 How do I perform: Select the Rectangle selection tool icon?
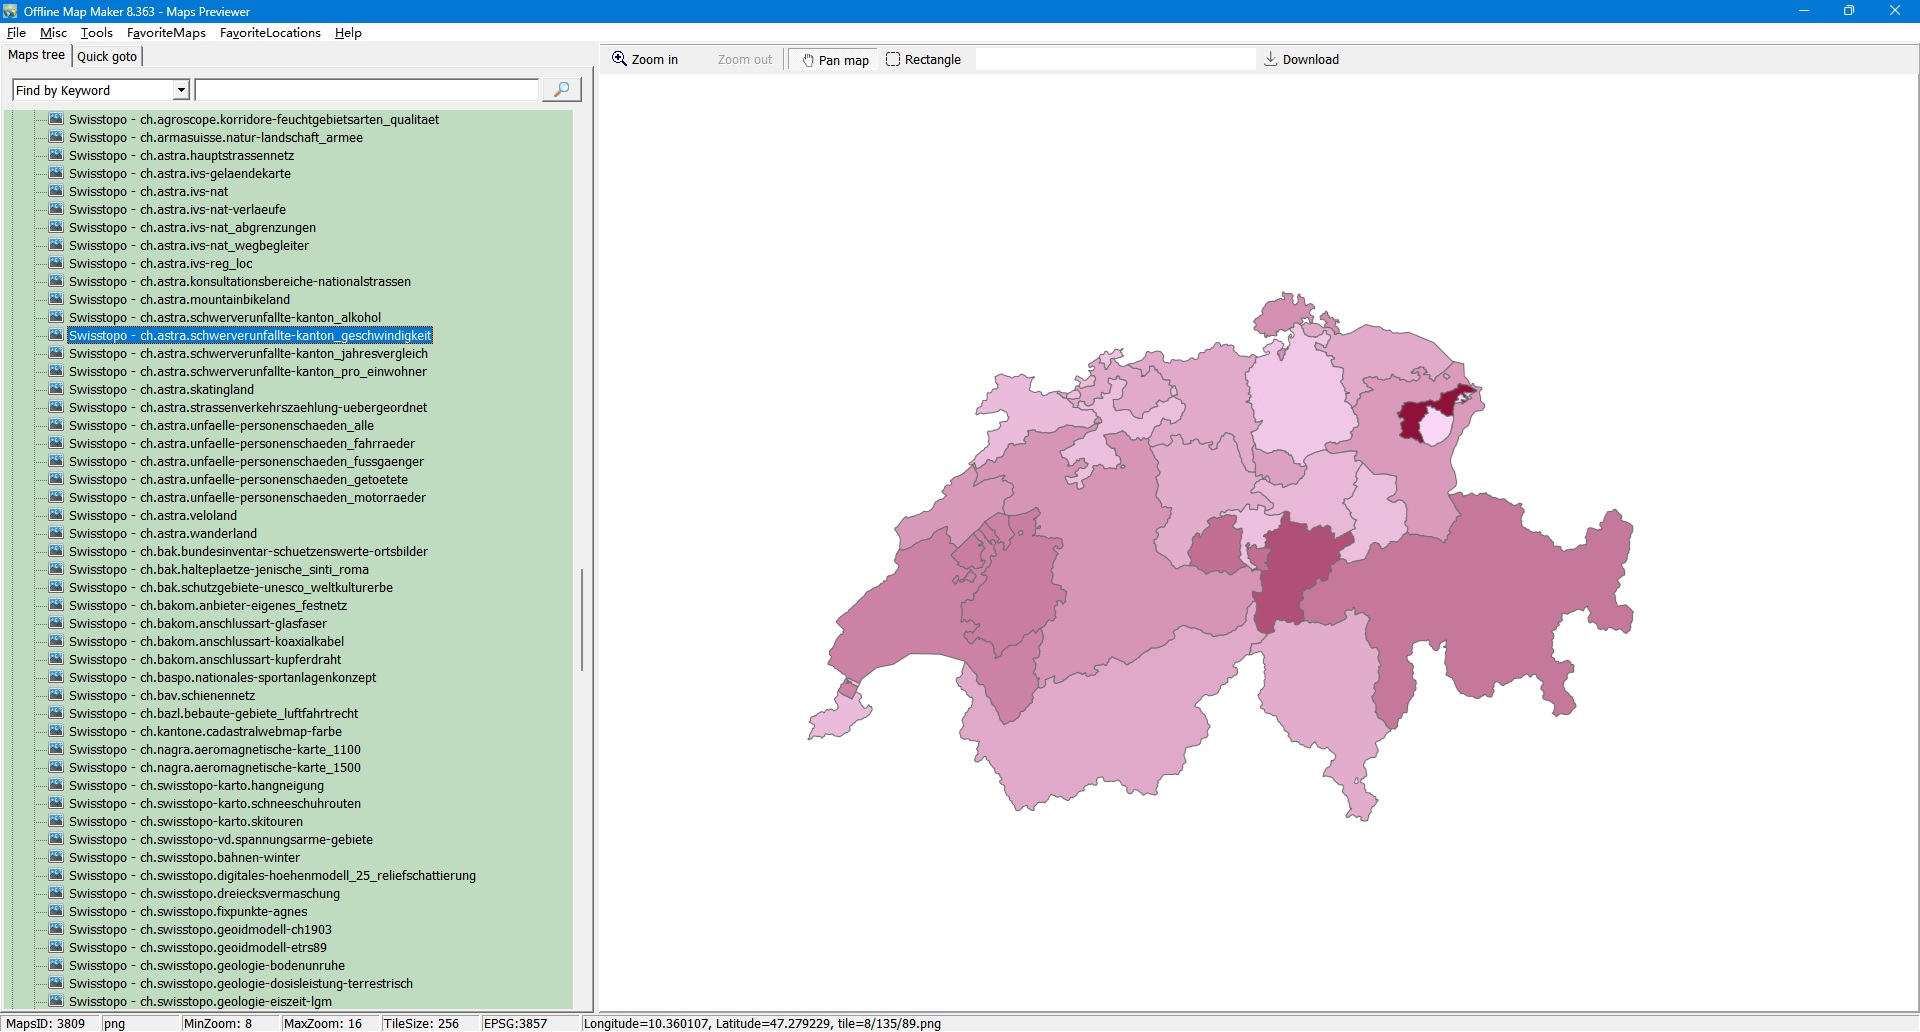click(x=893, y=59)
